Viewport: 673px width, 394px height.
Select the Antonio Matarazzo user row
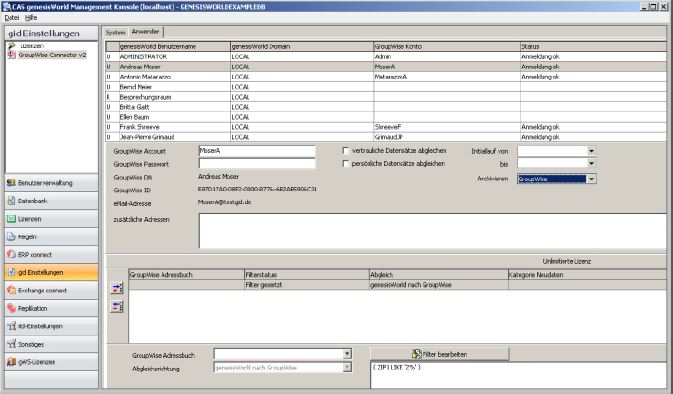point(386,77)
